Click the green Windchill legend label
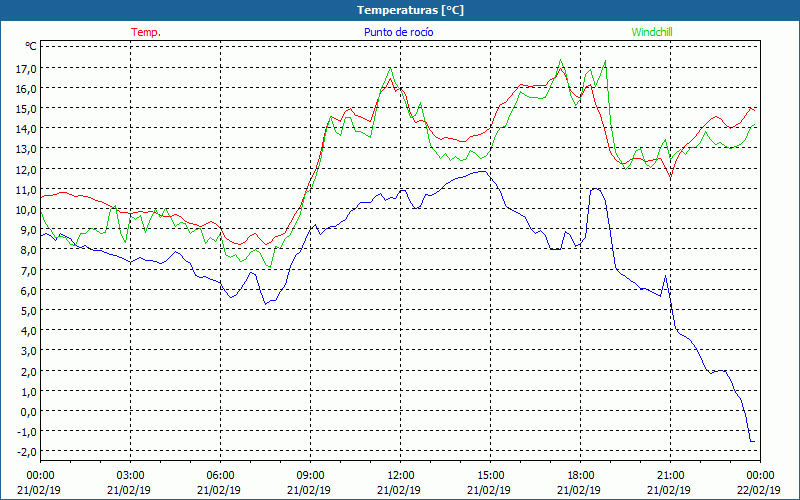Viewport: 800px width, 500px height. (x=652, y=32)
